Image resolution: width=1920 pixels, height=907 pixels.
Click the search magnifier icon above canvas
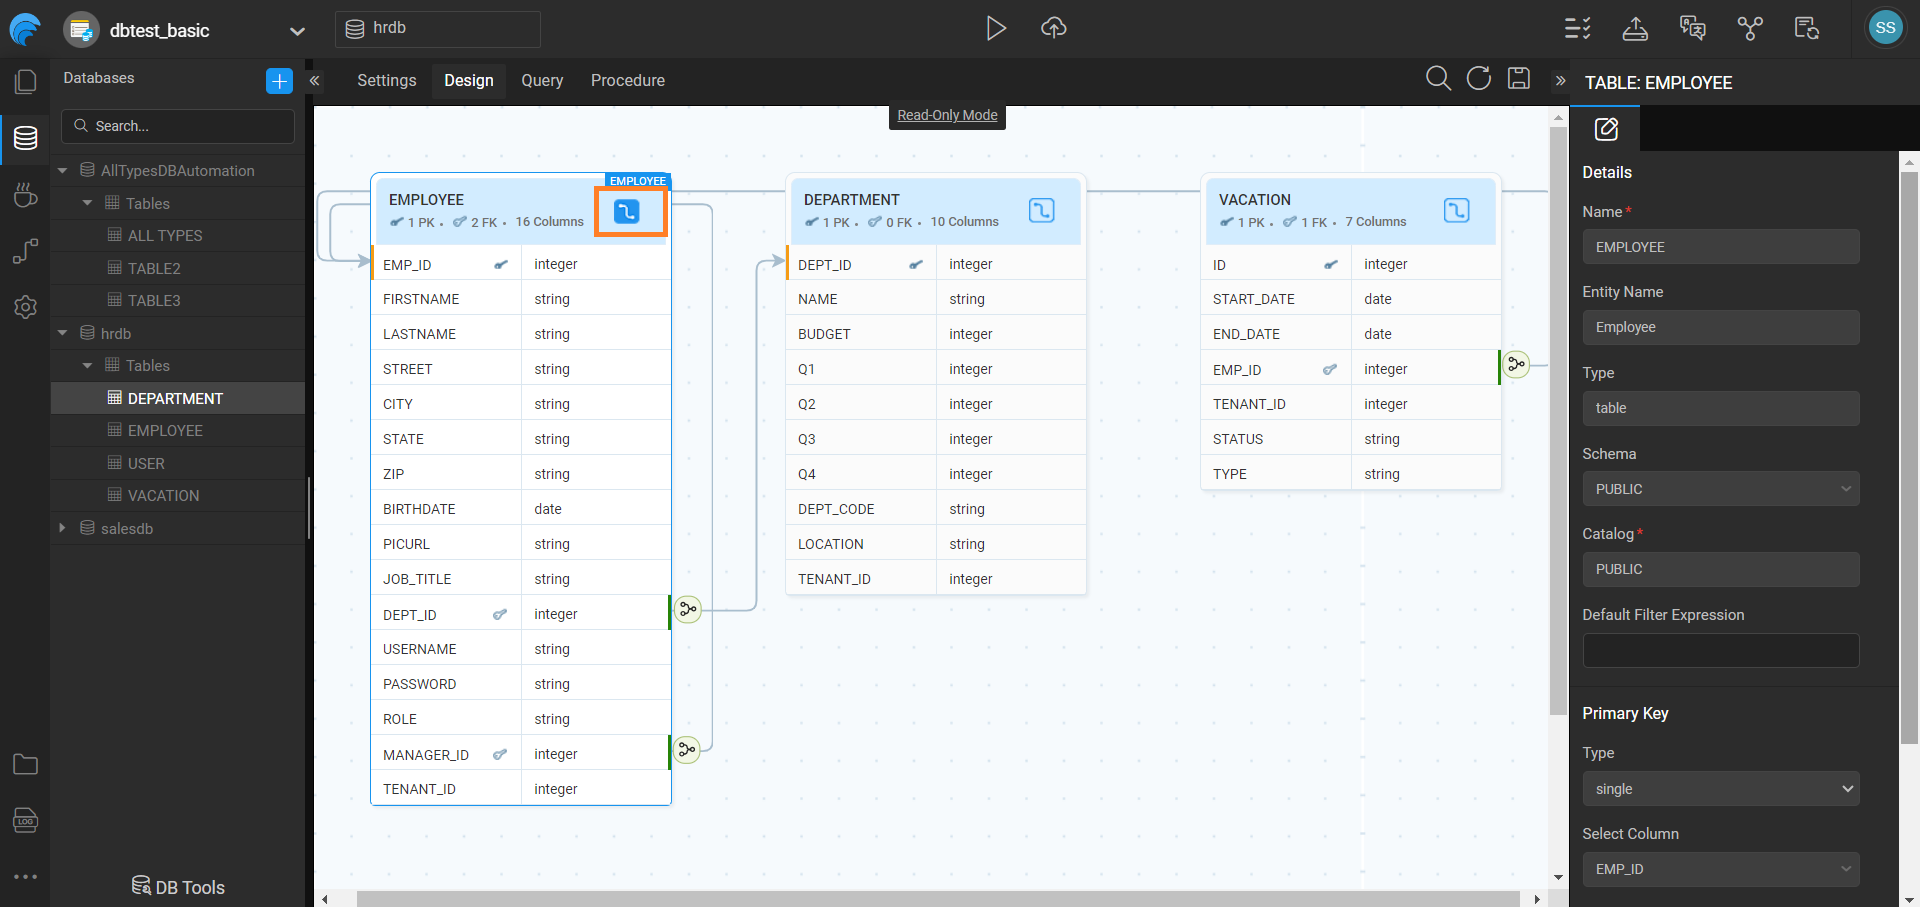[x=1438, y=78]
